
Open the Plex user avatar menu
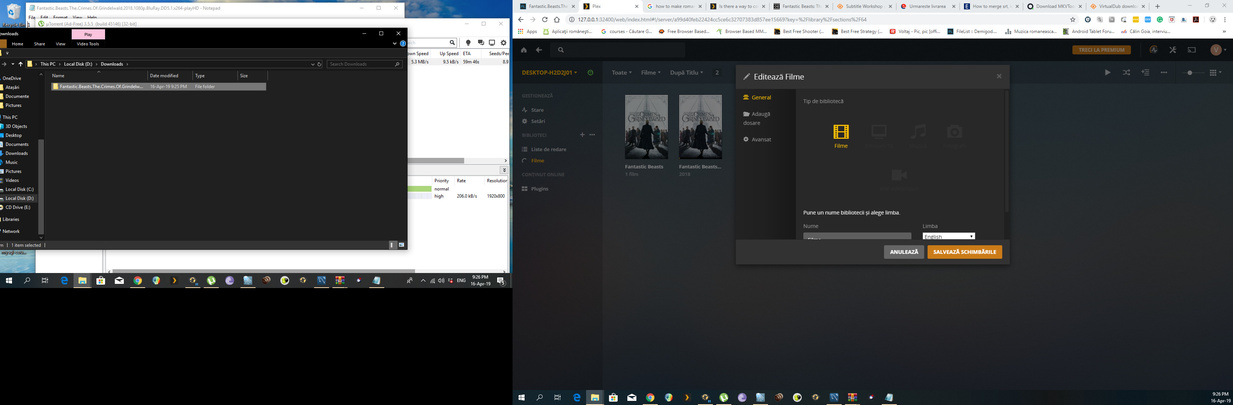(1216, 50)
